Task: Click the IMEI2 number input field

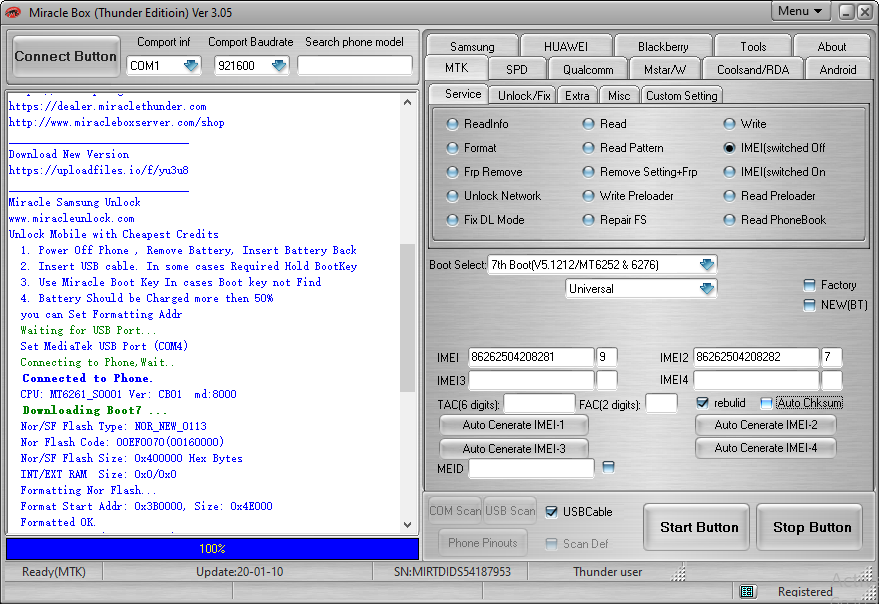Action: [756, 357]
